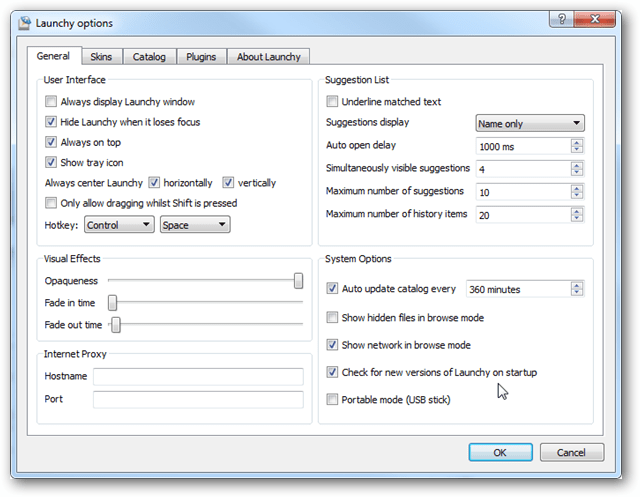Open the Space hotkey key dropdown
This screenshot has height=497, width=640.
coord(195,225)
